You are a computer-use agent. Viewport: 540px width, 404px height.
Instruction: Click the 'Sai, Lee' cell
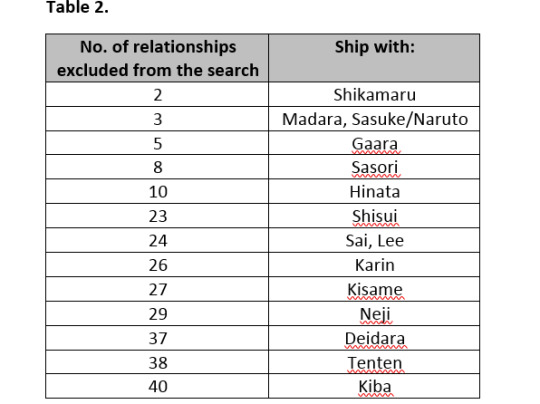coord(374,240)
